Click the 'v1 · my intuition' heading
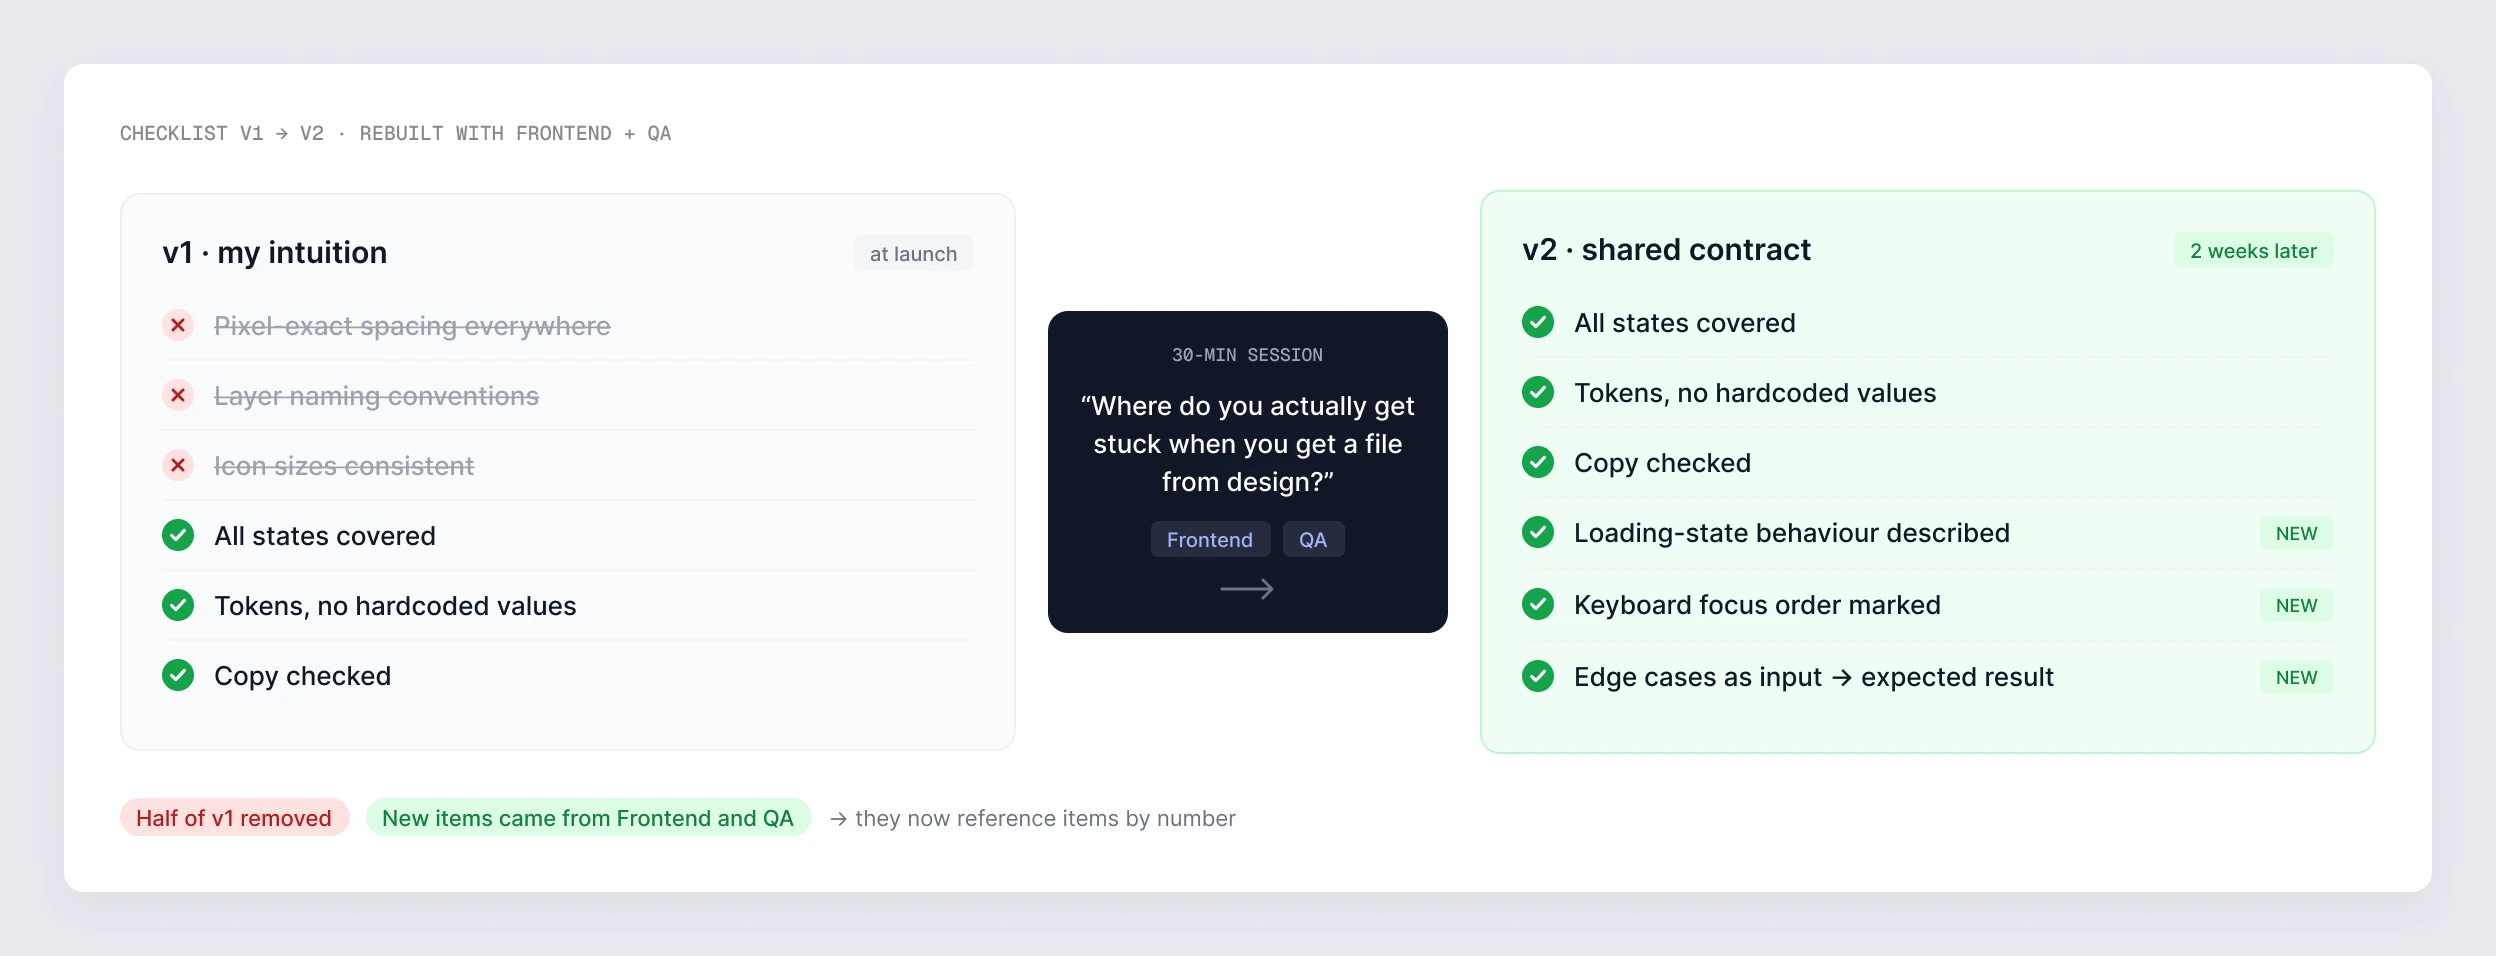Screen dimensions: 2496x956 (275, 252)
